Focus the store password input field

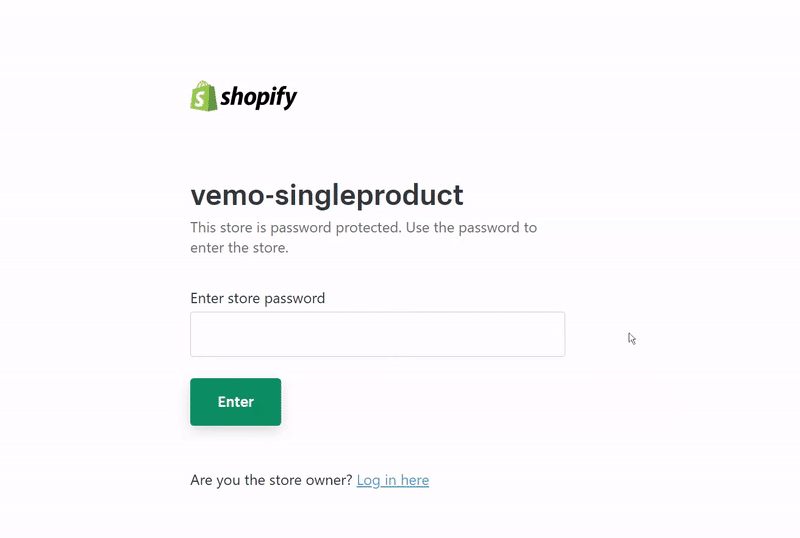pyautogui.click(x=377, y=334)
